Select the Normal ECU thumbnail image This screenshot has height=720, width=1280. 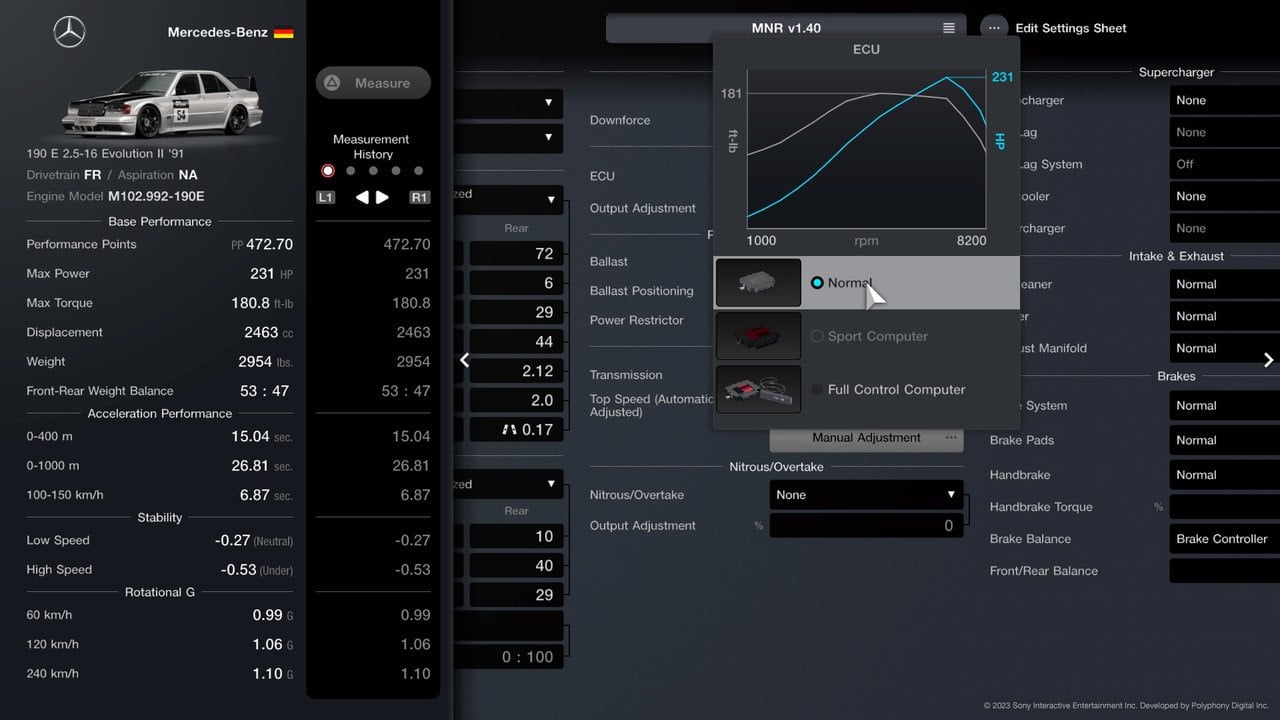point(758,283)
